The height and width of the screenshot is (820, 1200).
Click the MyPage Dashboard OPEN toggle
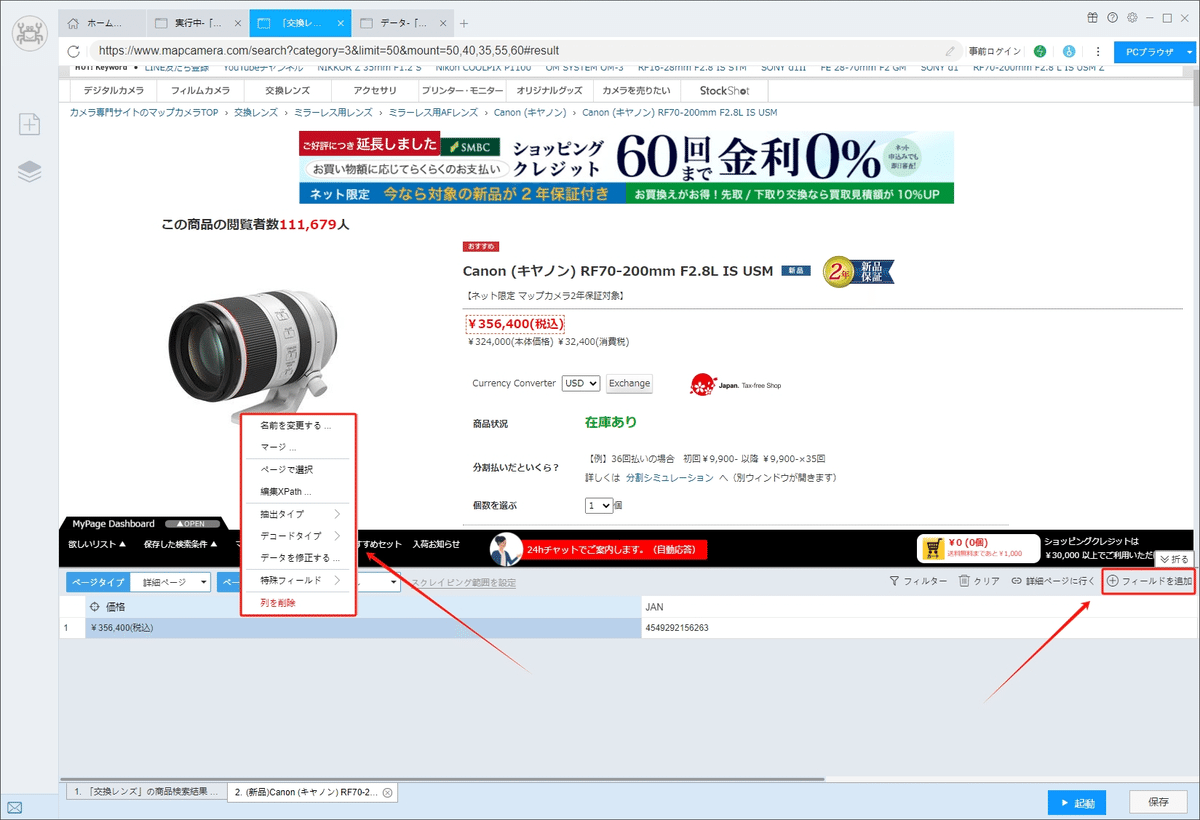coord(192,524)
